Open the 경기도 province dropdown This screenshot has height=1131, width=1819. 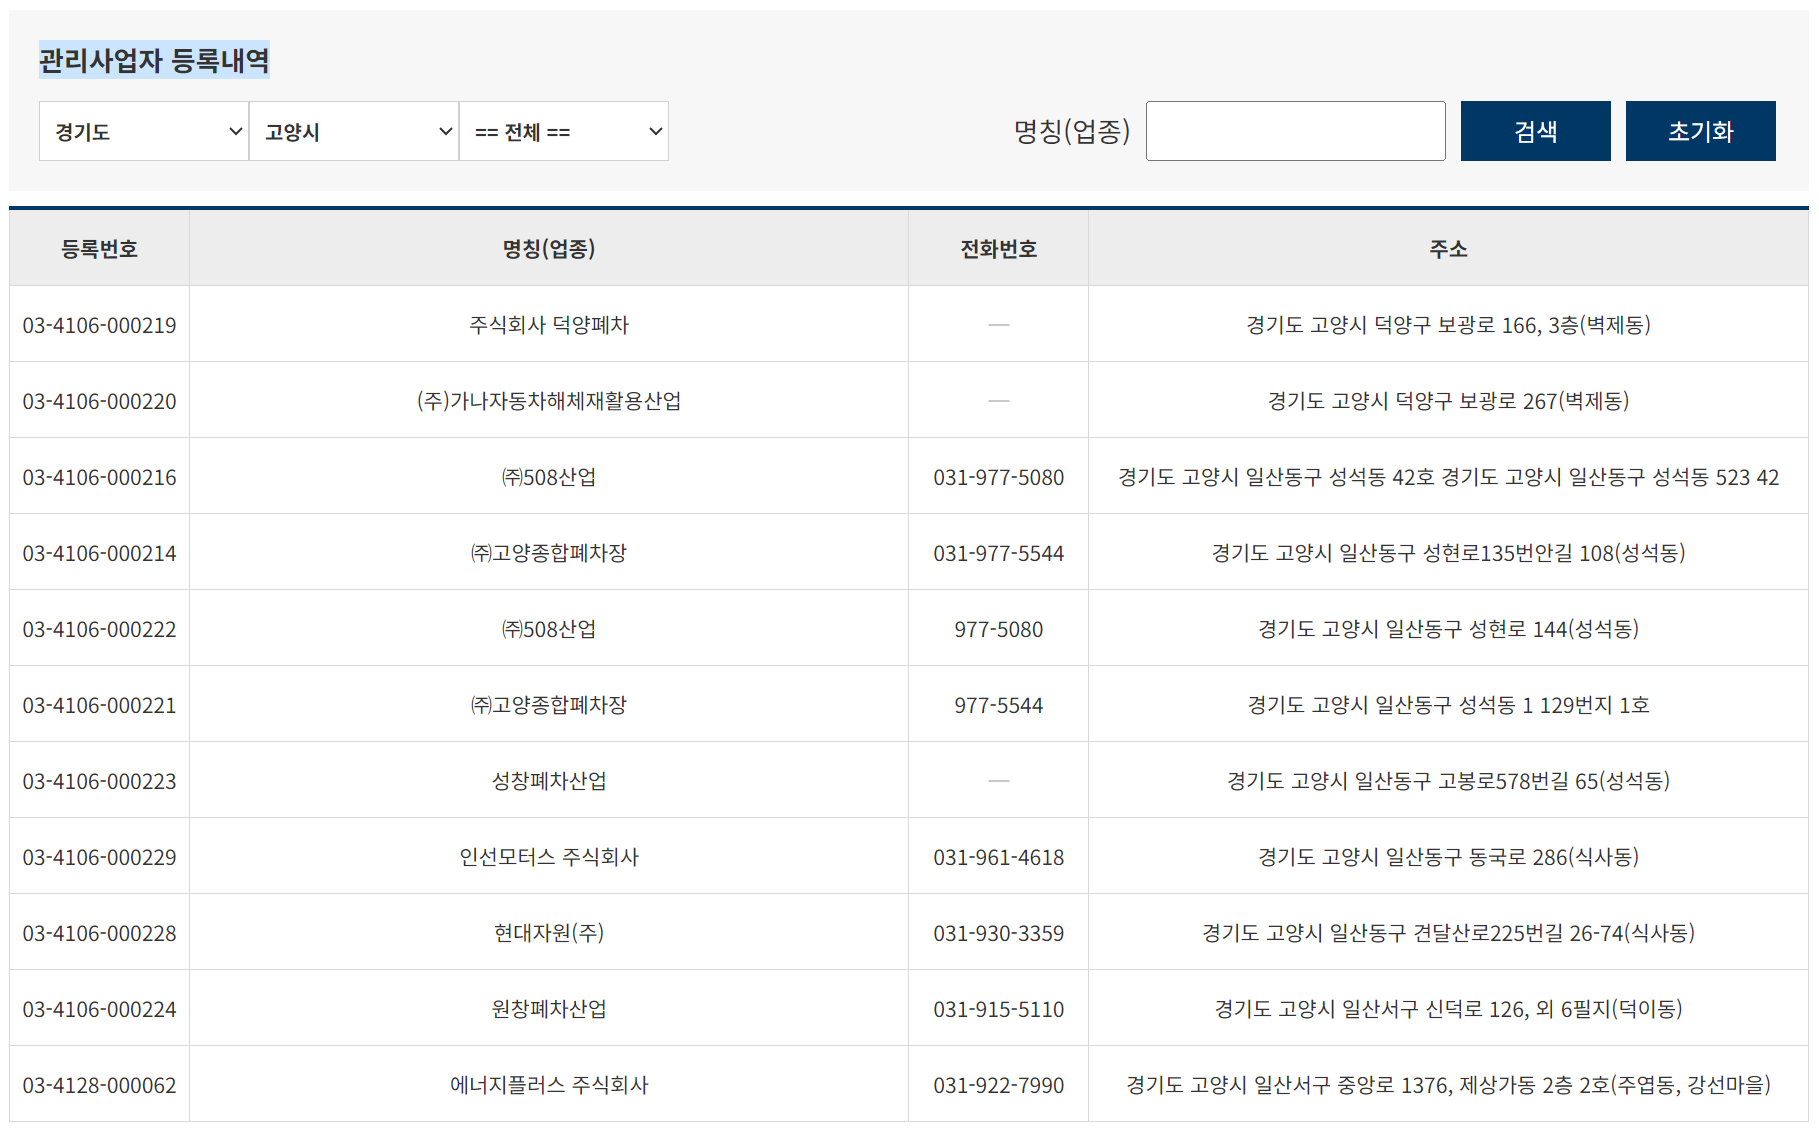click(144, 131)
